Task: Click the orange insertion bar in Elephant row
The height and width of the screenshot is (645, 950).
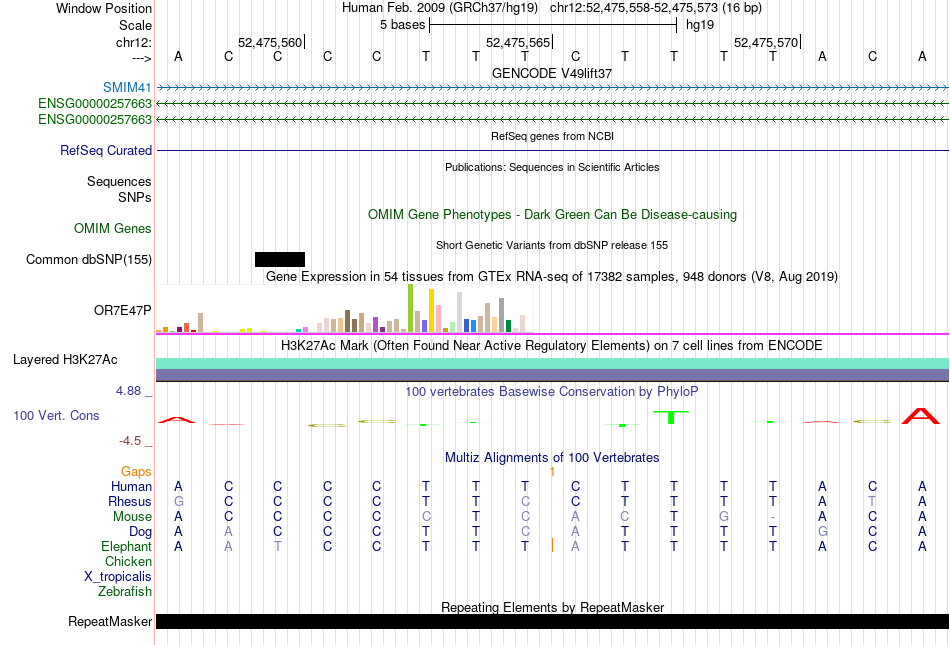Action: coord(552,546)
